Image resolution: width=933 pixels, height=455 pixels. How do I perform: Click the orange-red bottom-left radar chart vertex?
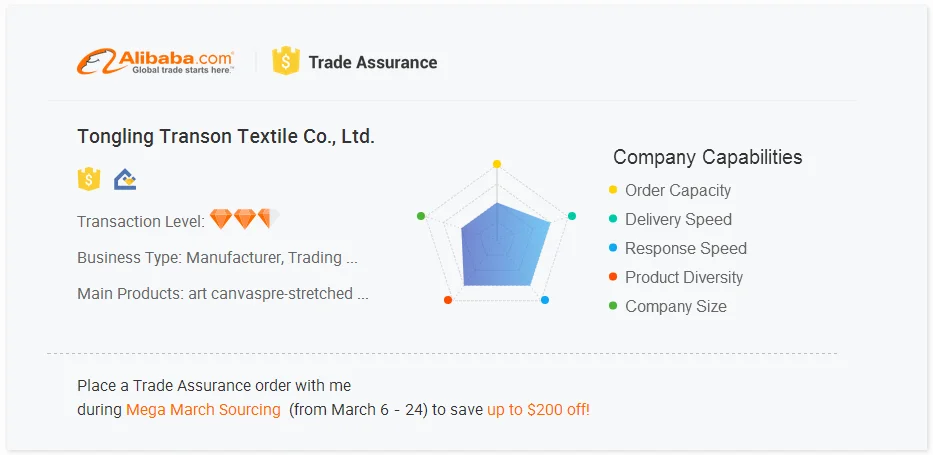(448, 300)
